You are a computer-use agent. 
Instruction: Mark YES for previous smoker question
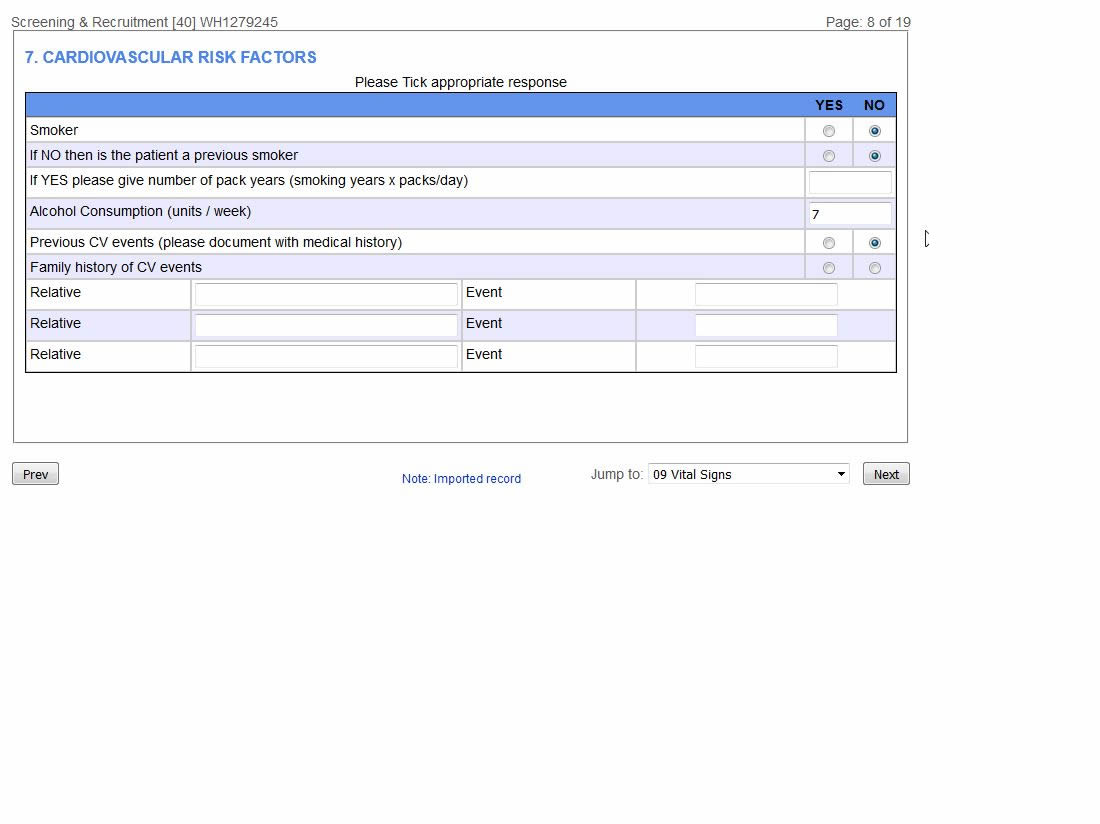tap(828, 155)
